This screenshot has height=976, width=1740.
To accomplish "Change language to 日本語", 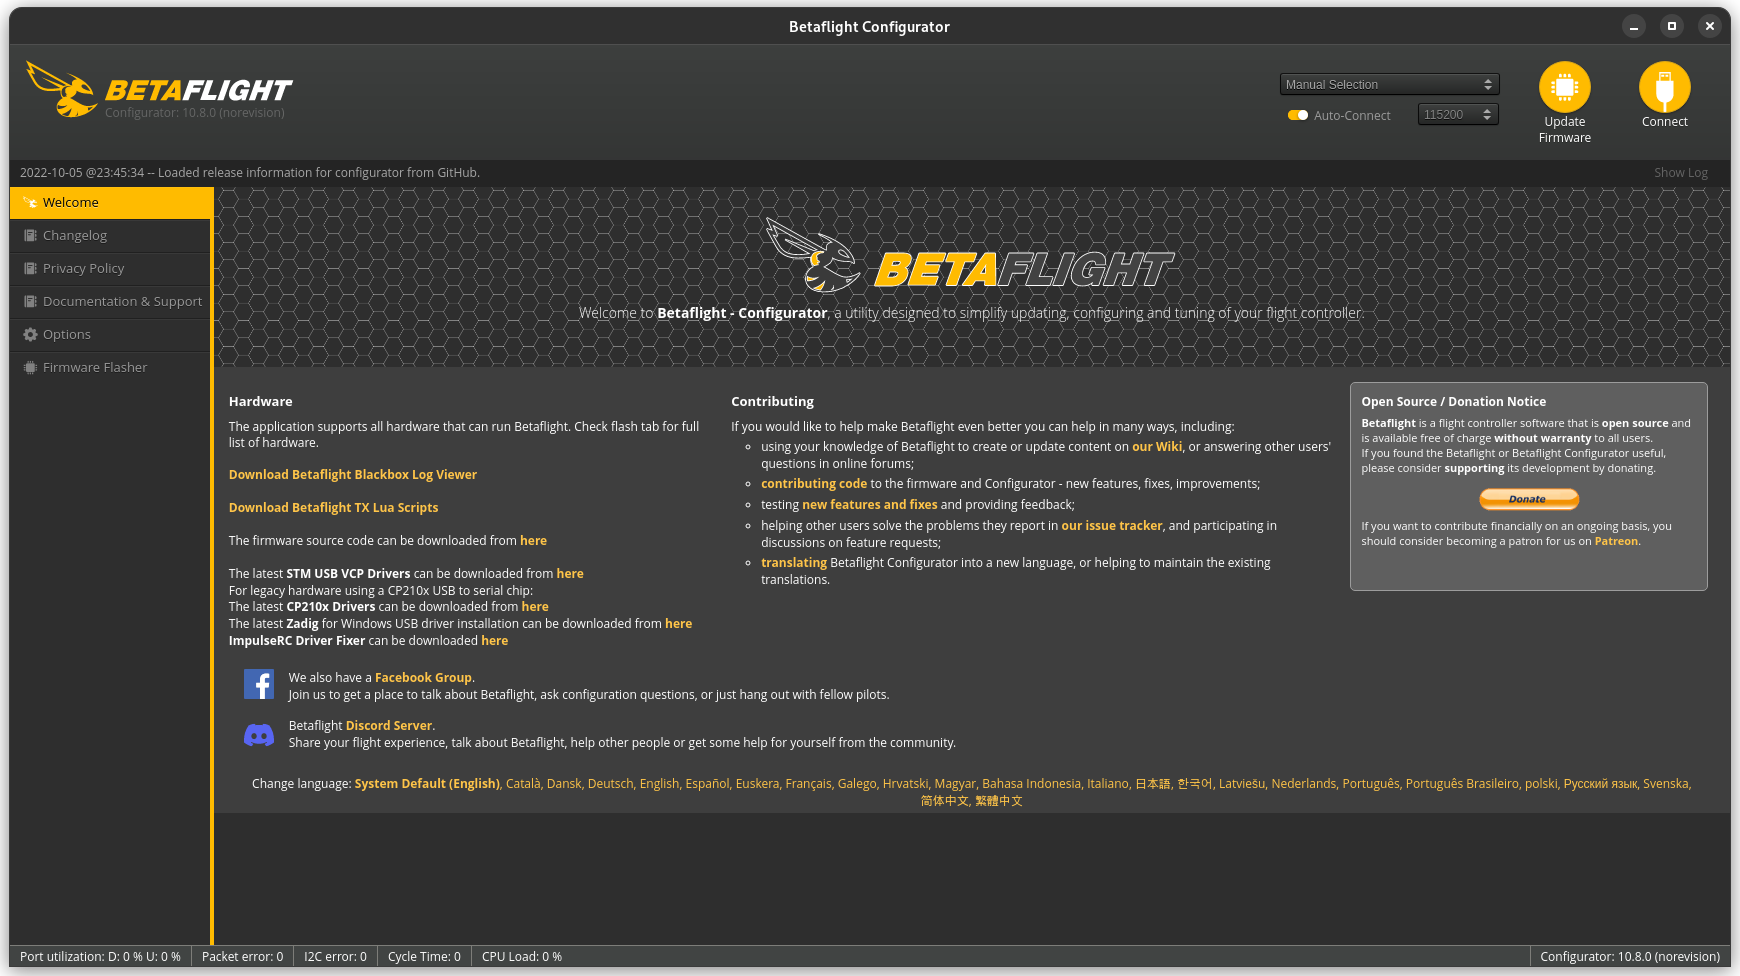I will pos(1152,783).
